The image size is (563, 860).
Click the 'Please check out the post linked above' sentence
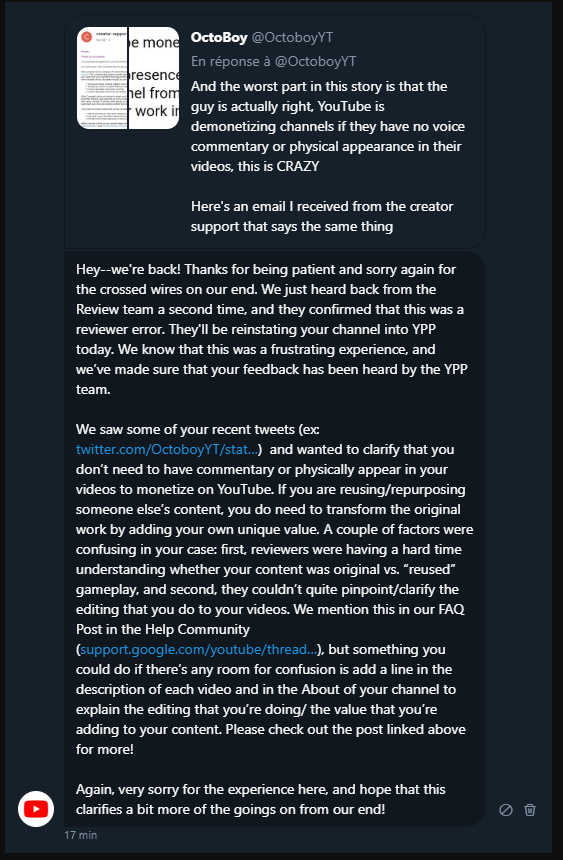point(271,739)
